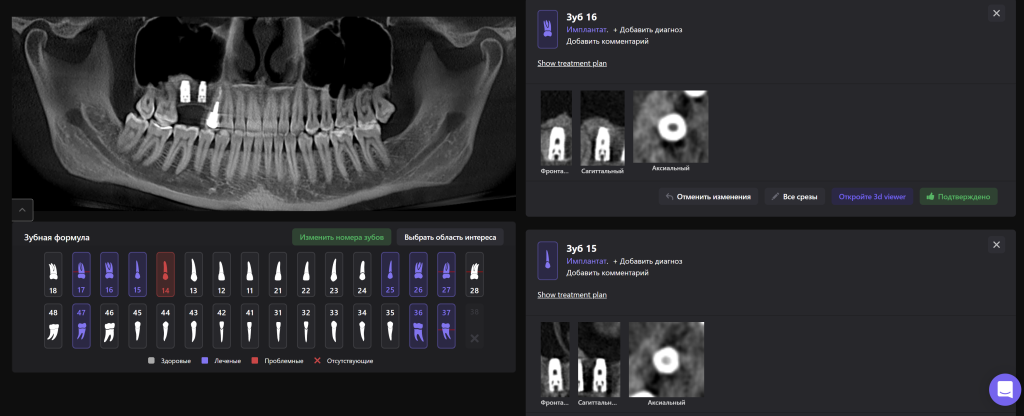Toggle tooth 11 selection in upper row
Viewport: 1024px width, 416px height.
pyautogui.click(x=250, y=274)
